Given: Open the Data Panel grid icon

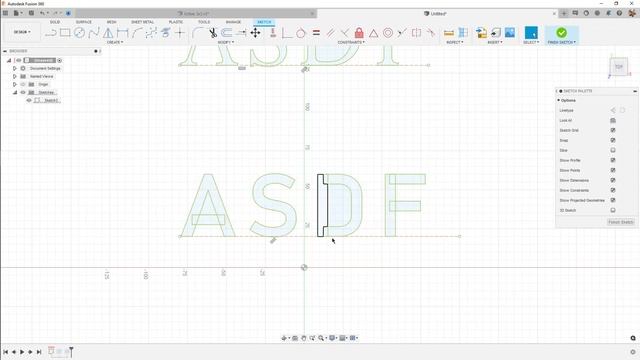Looking at the screenshot, I should [x=5, y=13].
